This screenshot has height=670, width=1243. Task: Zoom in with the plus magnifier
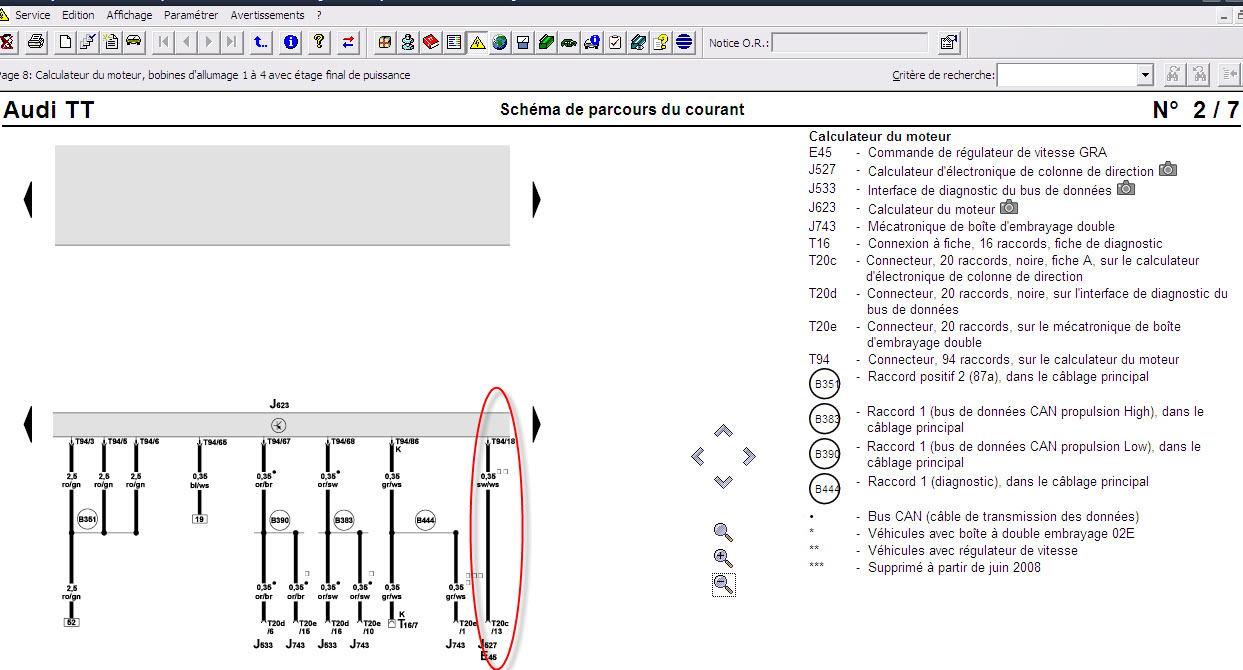(x=723, y=559)
